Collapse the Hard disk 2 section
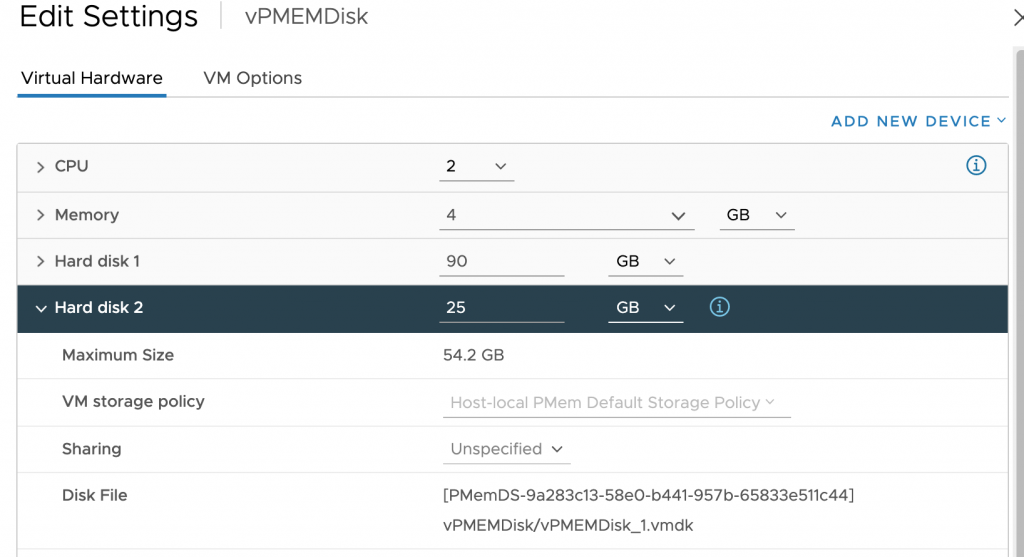Image resolution: width=1024 pixels, height=557 pixels. (41, 308)
